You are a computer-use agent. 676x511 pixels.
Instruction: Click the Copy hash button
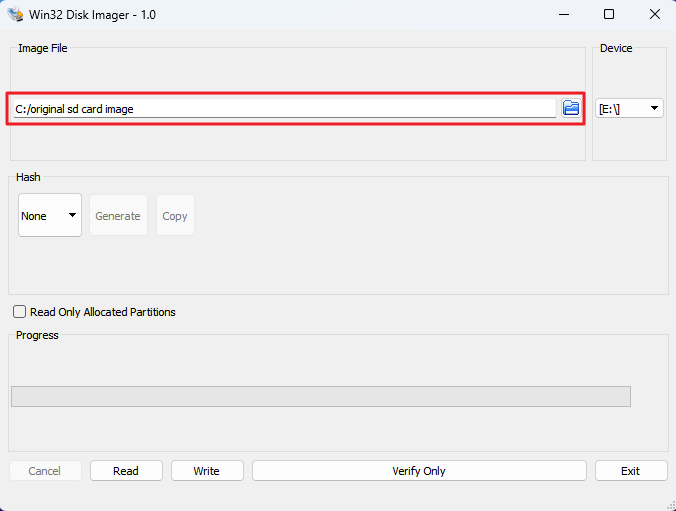(x=175, y=215)
